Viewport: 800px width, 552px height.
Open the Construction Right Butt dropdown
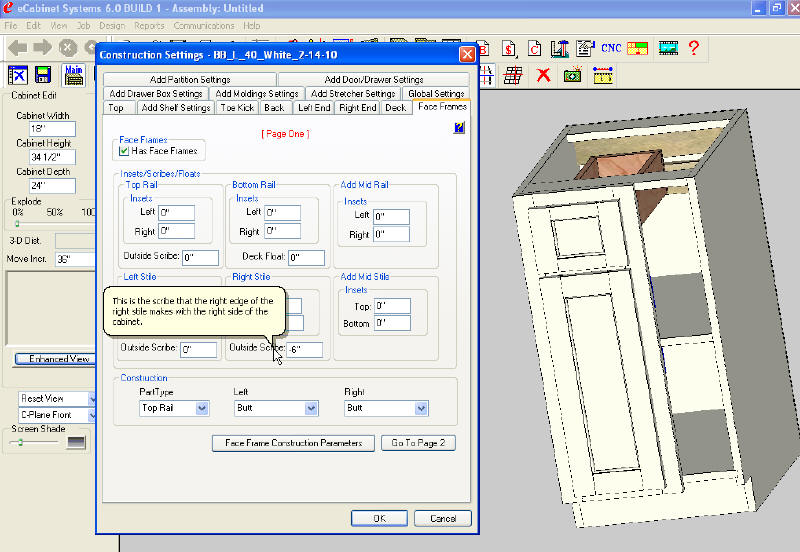pos(386,408)
